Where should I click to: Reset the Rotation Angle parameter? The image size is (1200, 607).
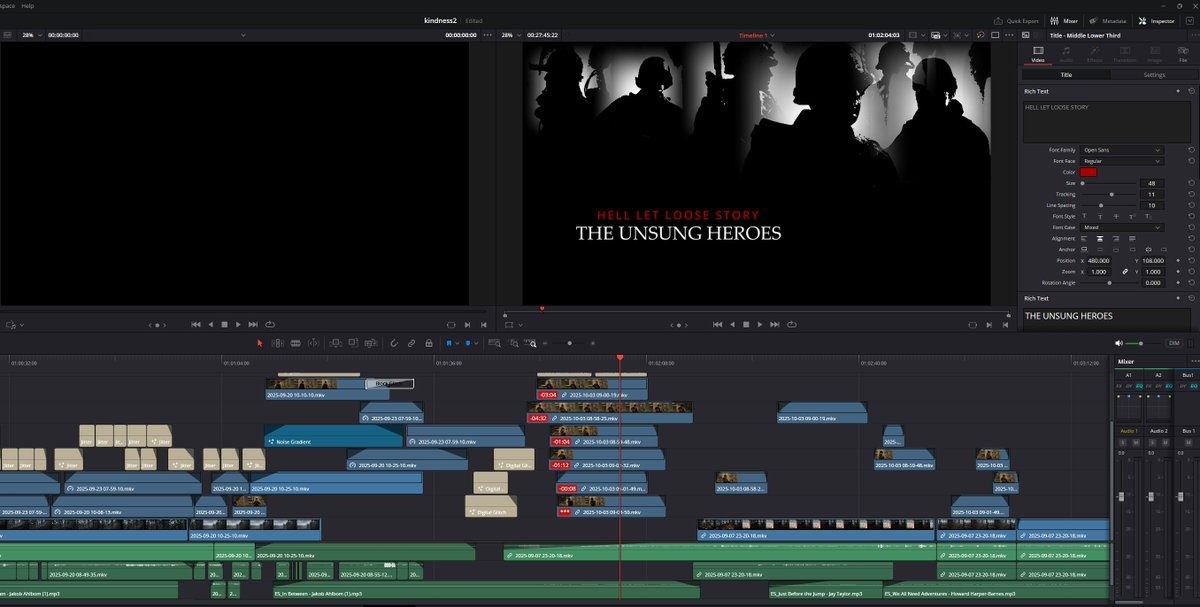coord(1190,283)
